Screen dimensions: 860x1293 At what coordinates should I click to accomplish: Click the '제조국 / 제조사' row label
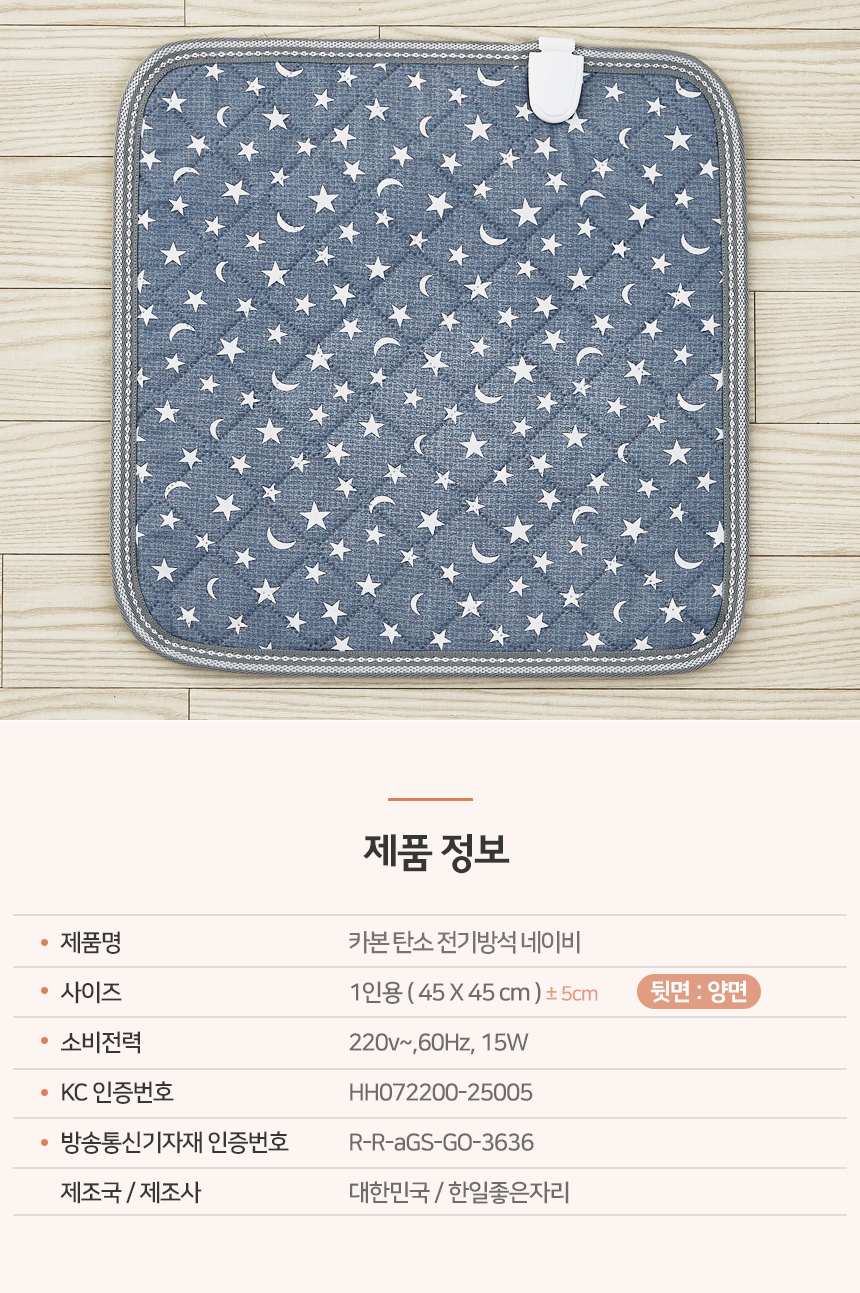[x=131, y=1192]
